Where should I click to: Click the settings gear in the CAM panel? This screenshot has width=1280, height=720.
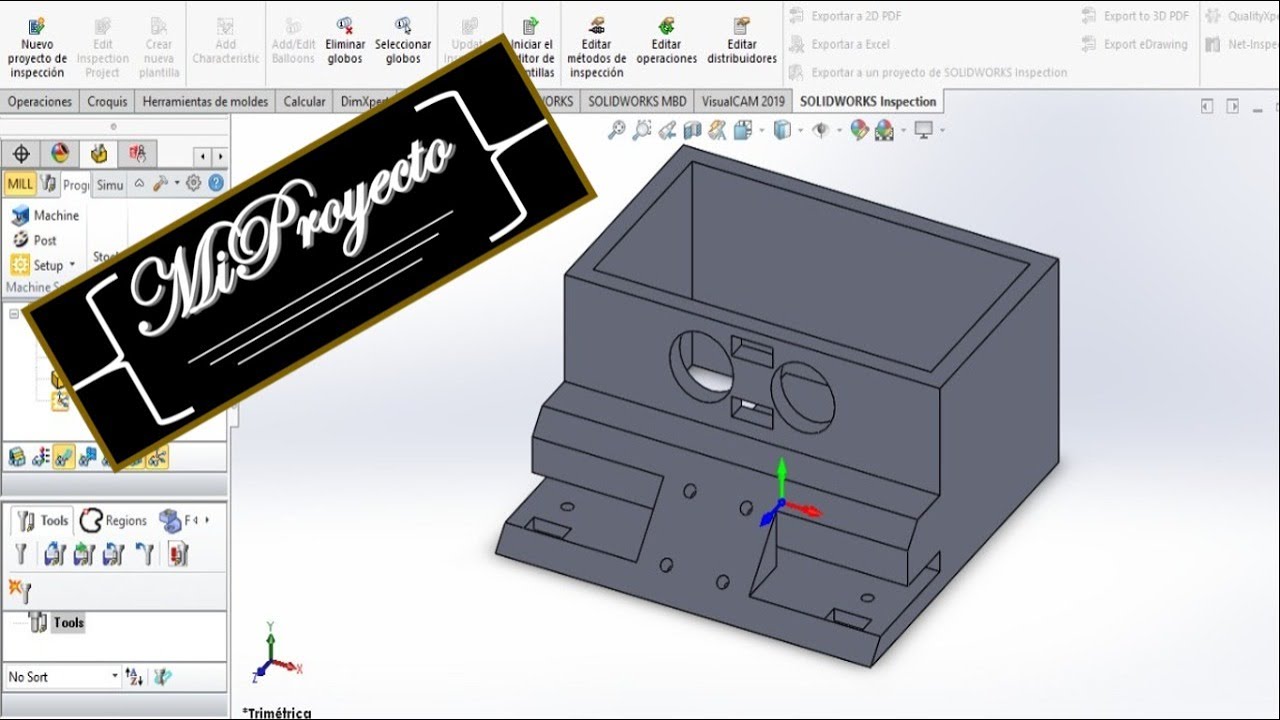click(x=193, y=183)
